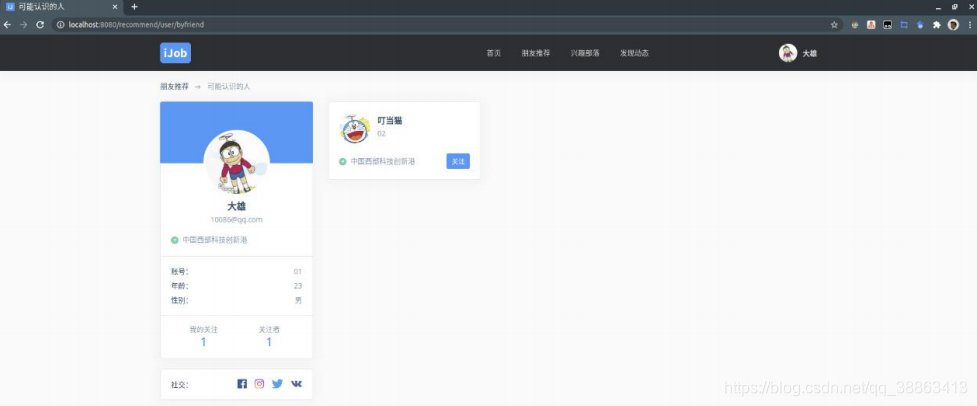The height and width of the screenshot is (406, 977).
Task: Click the green location icon under 大雄's email
Action: tap(174, 240)
